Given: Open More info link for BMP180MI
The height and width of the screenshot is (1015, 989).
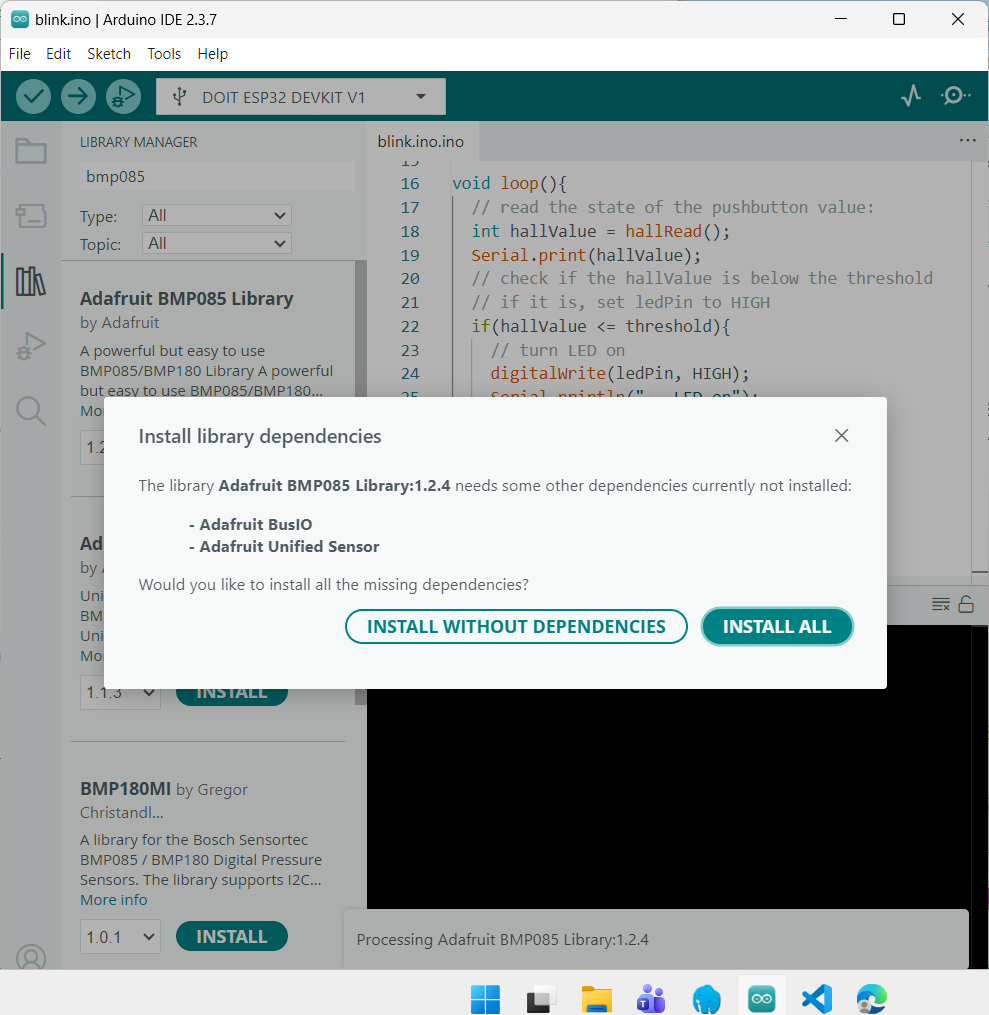Looking at the screenshot, I should click(113, 900).
